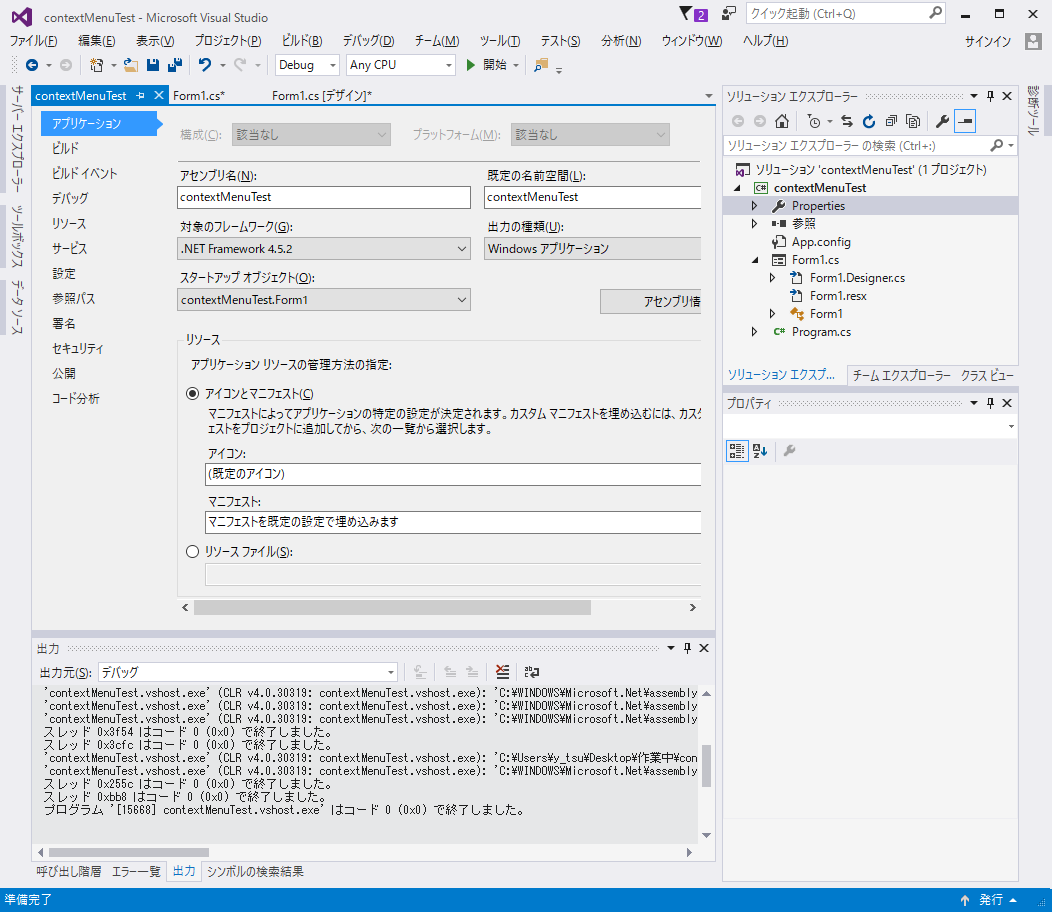Open the Symbol search results tab
Viewport: 1052px width, 912px height.
coord(255,872)
